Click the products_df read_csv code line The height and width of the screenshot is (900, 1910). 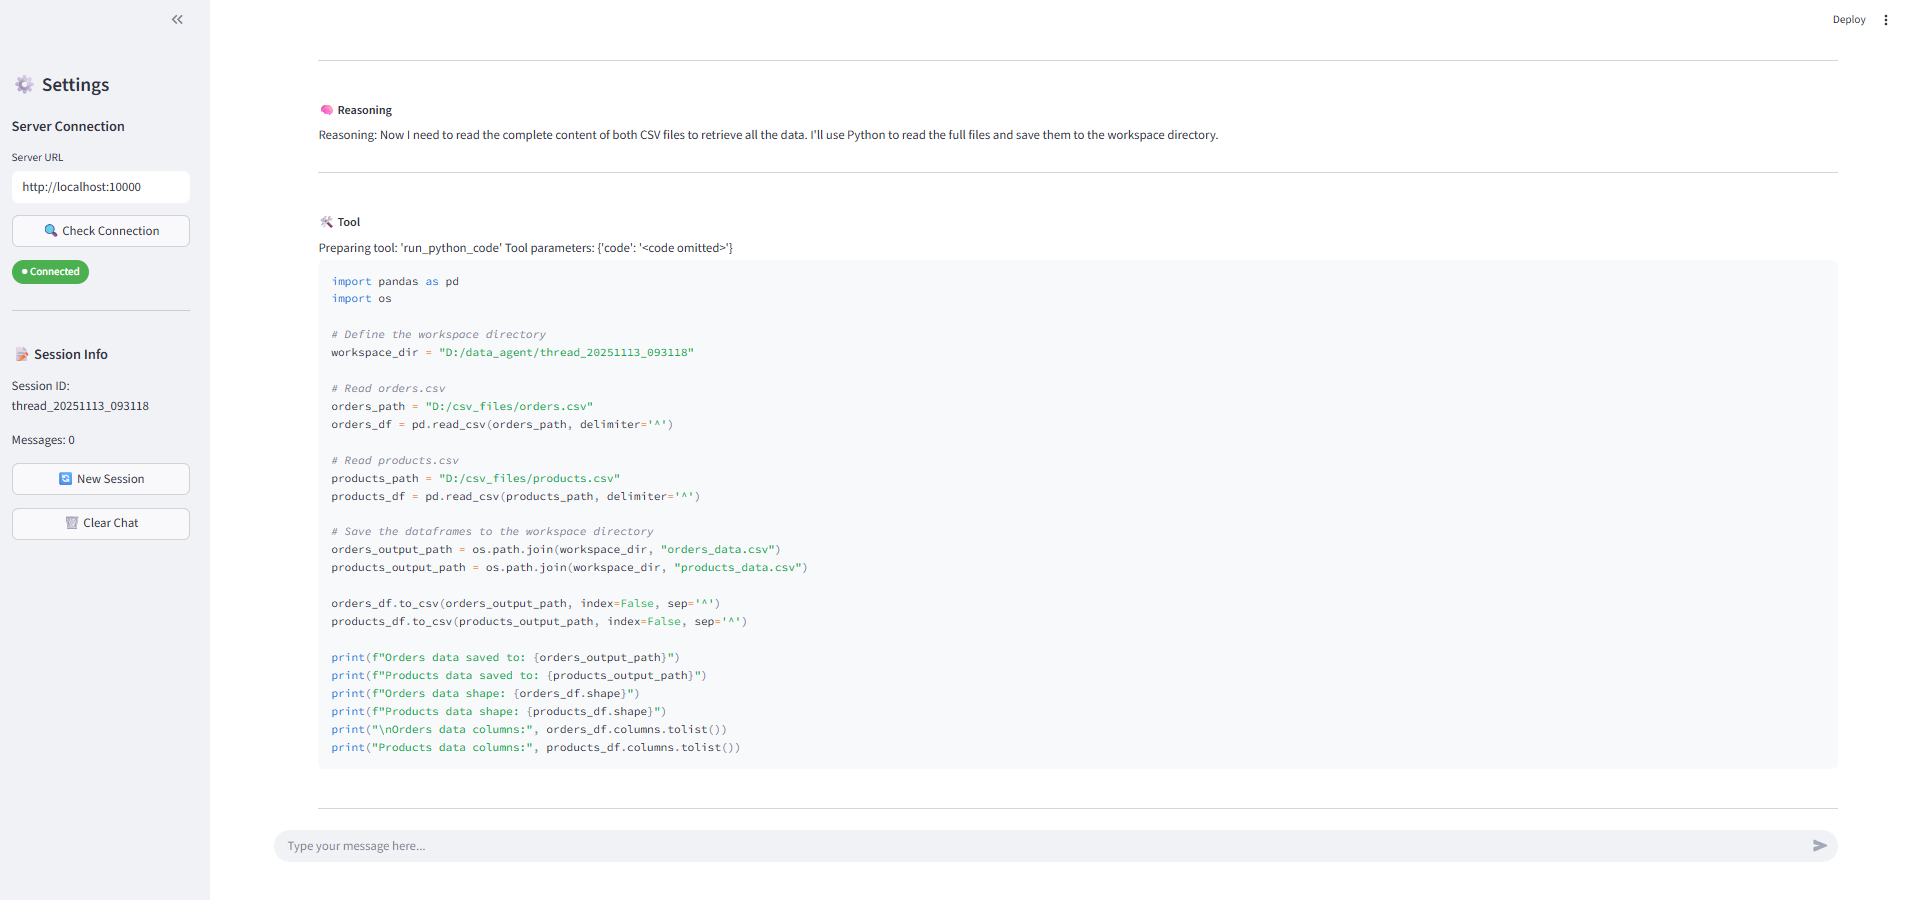point(515,497)
